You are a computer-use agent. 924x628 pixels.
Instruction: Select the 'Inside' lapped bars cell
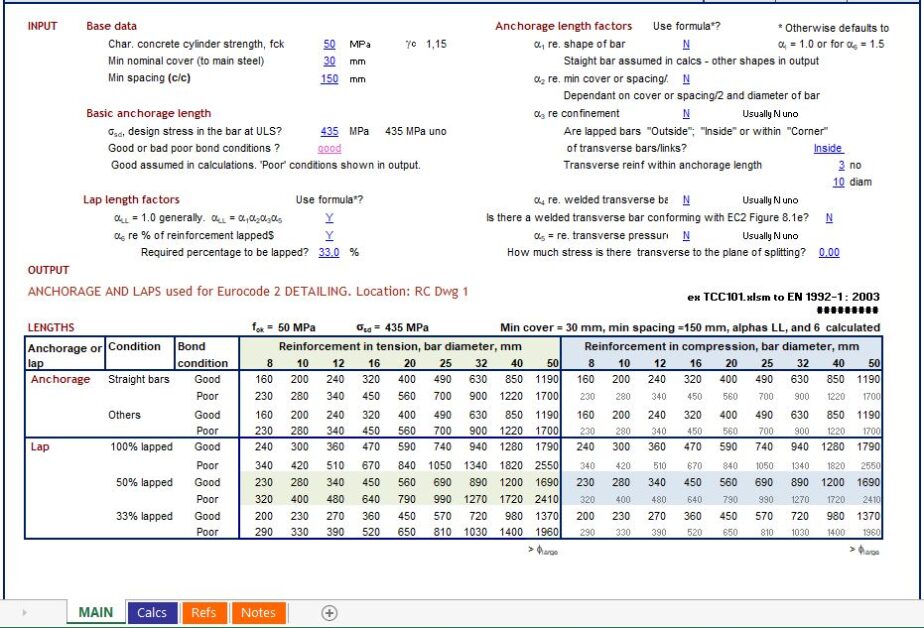[x=828, y=148]
